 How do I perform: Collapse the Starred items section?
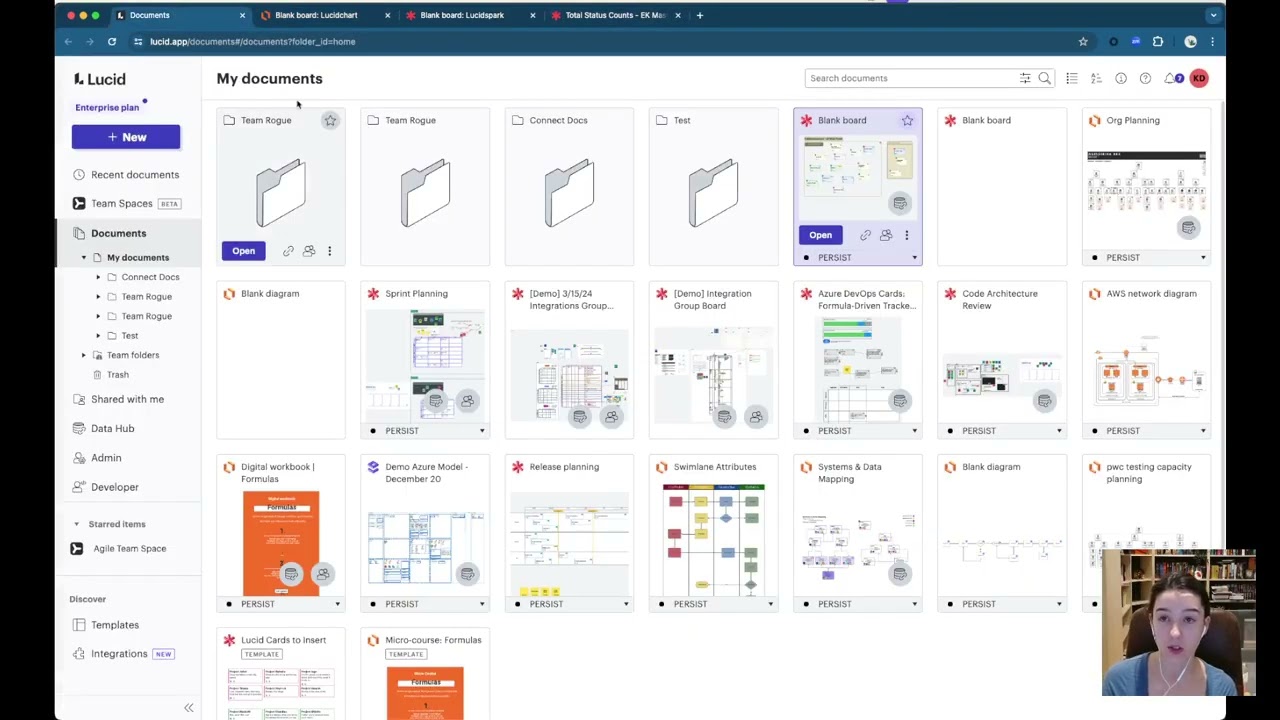pyautogui.click(x=76, y=524)
